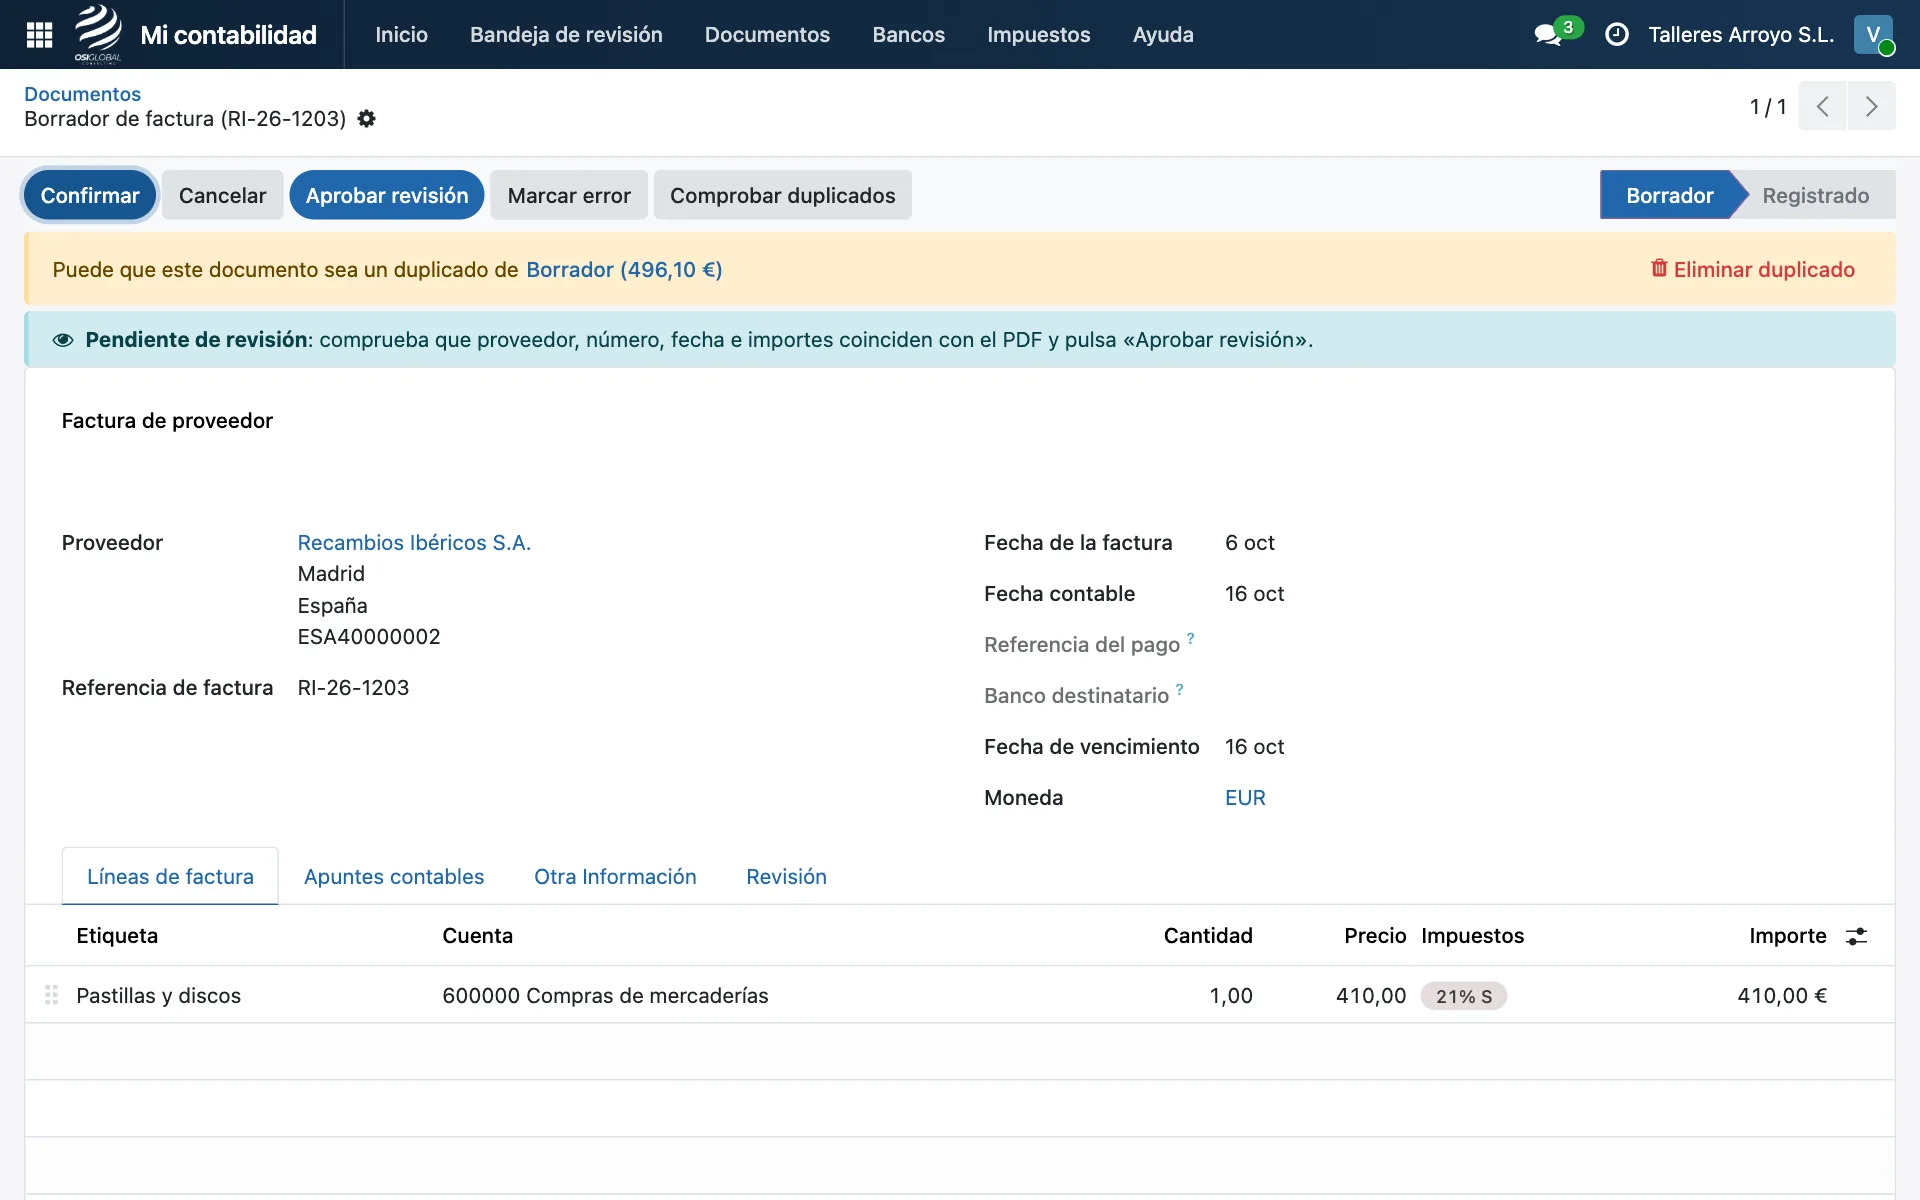Open the user avatar menu

tap(1873, 35)
